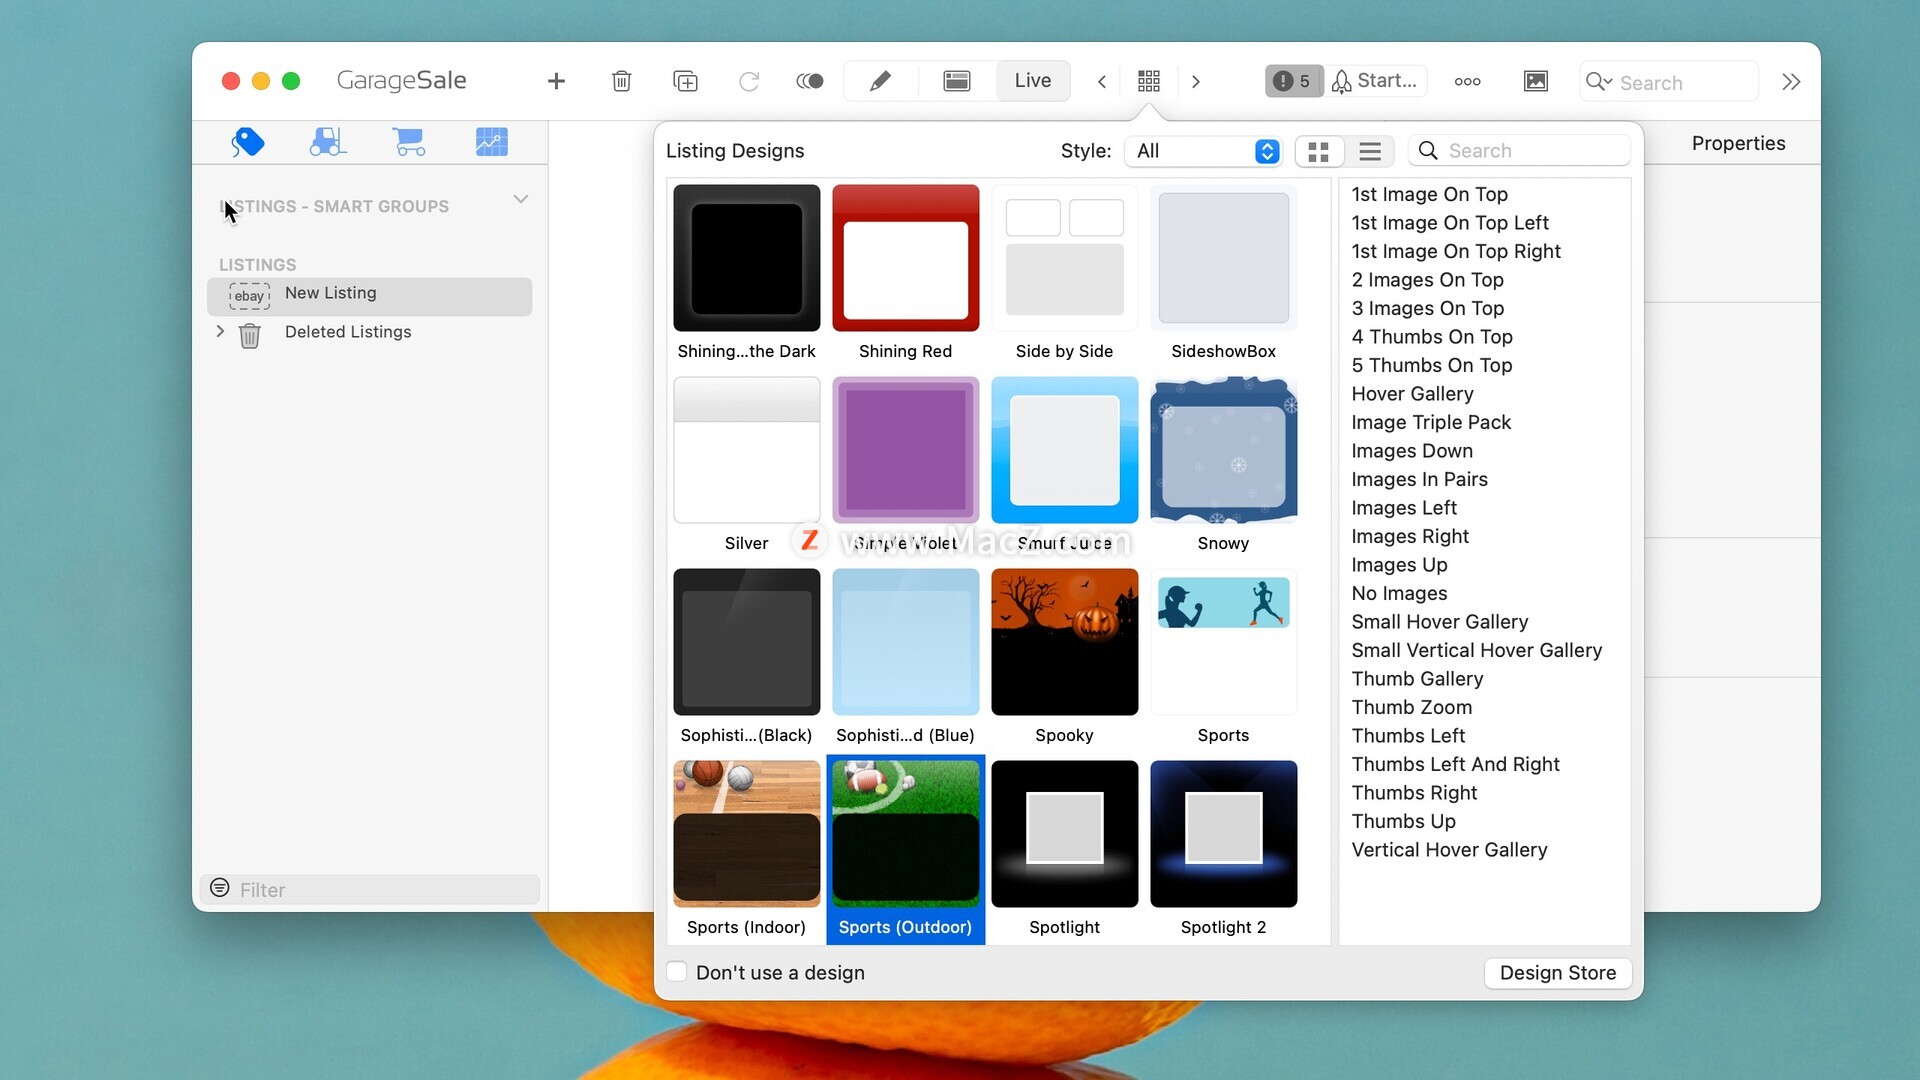Choose the Side by Side design
Image resolution: width=1920 pixels, height=1080 pixels.
[x=1065, y=258]
